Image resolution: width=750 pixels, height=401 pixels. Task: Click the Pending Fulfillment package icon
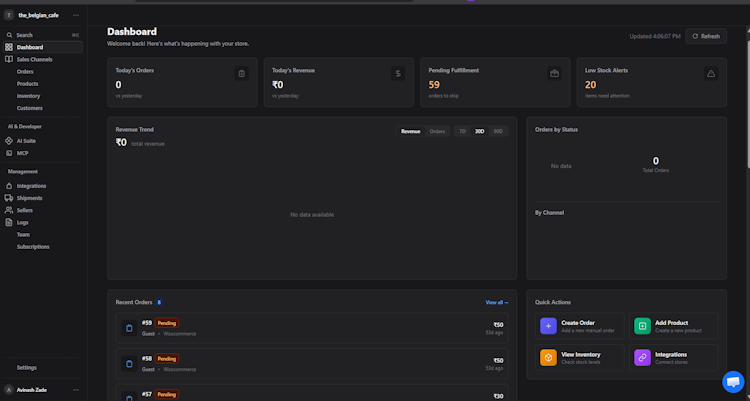click(x=554, y=74)
